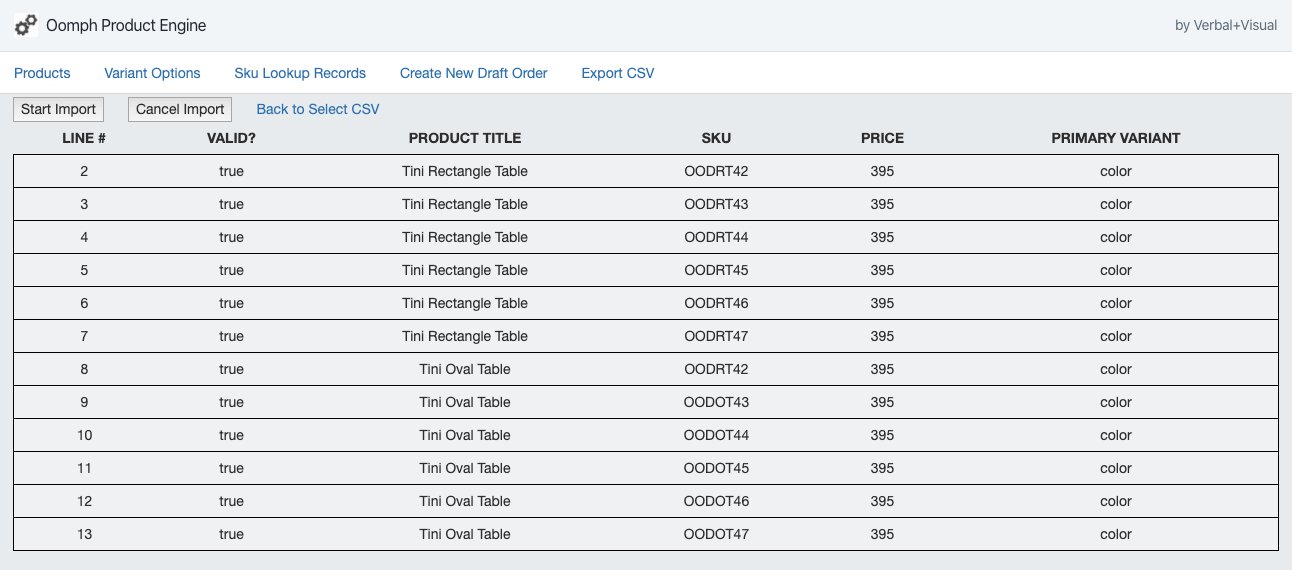Go to Variant Options page

coord(152,73)
